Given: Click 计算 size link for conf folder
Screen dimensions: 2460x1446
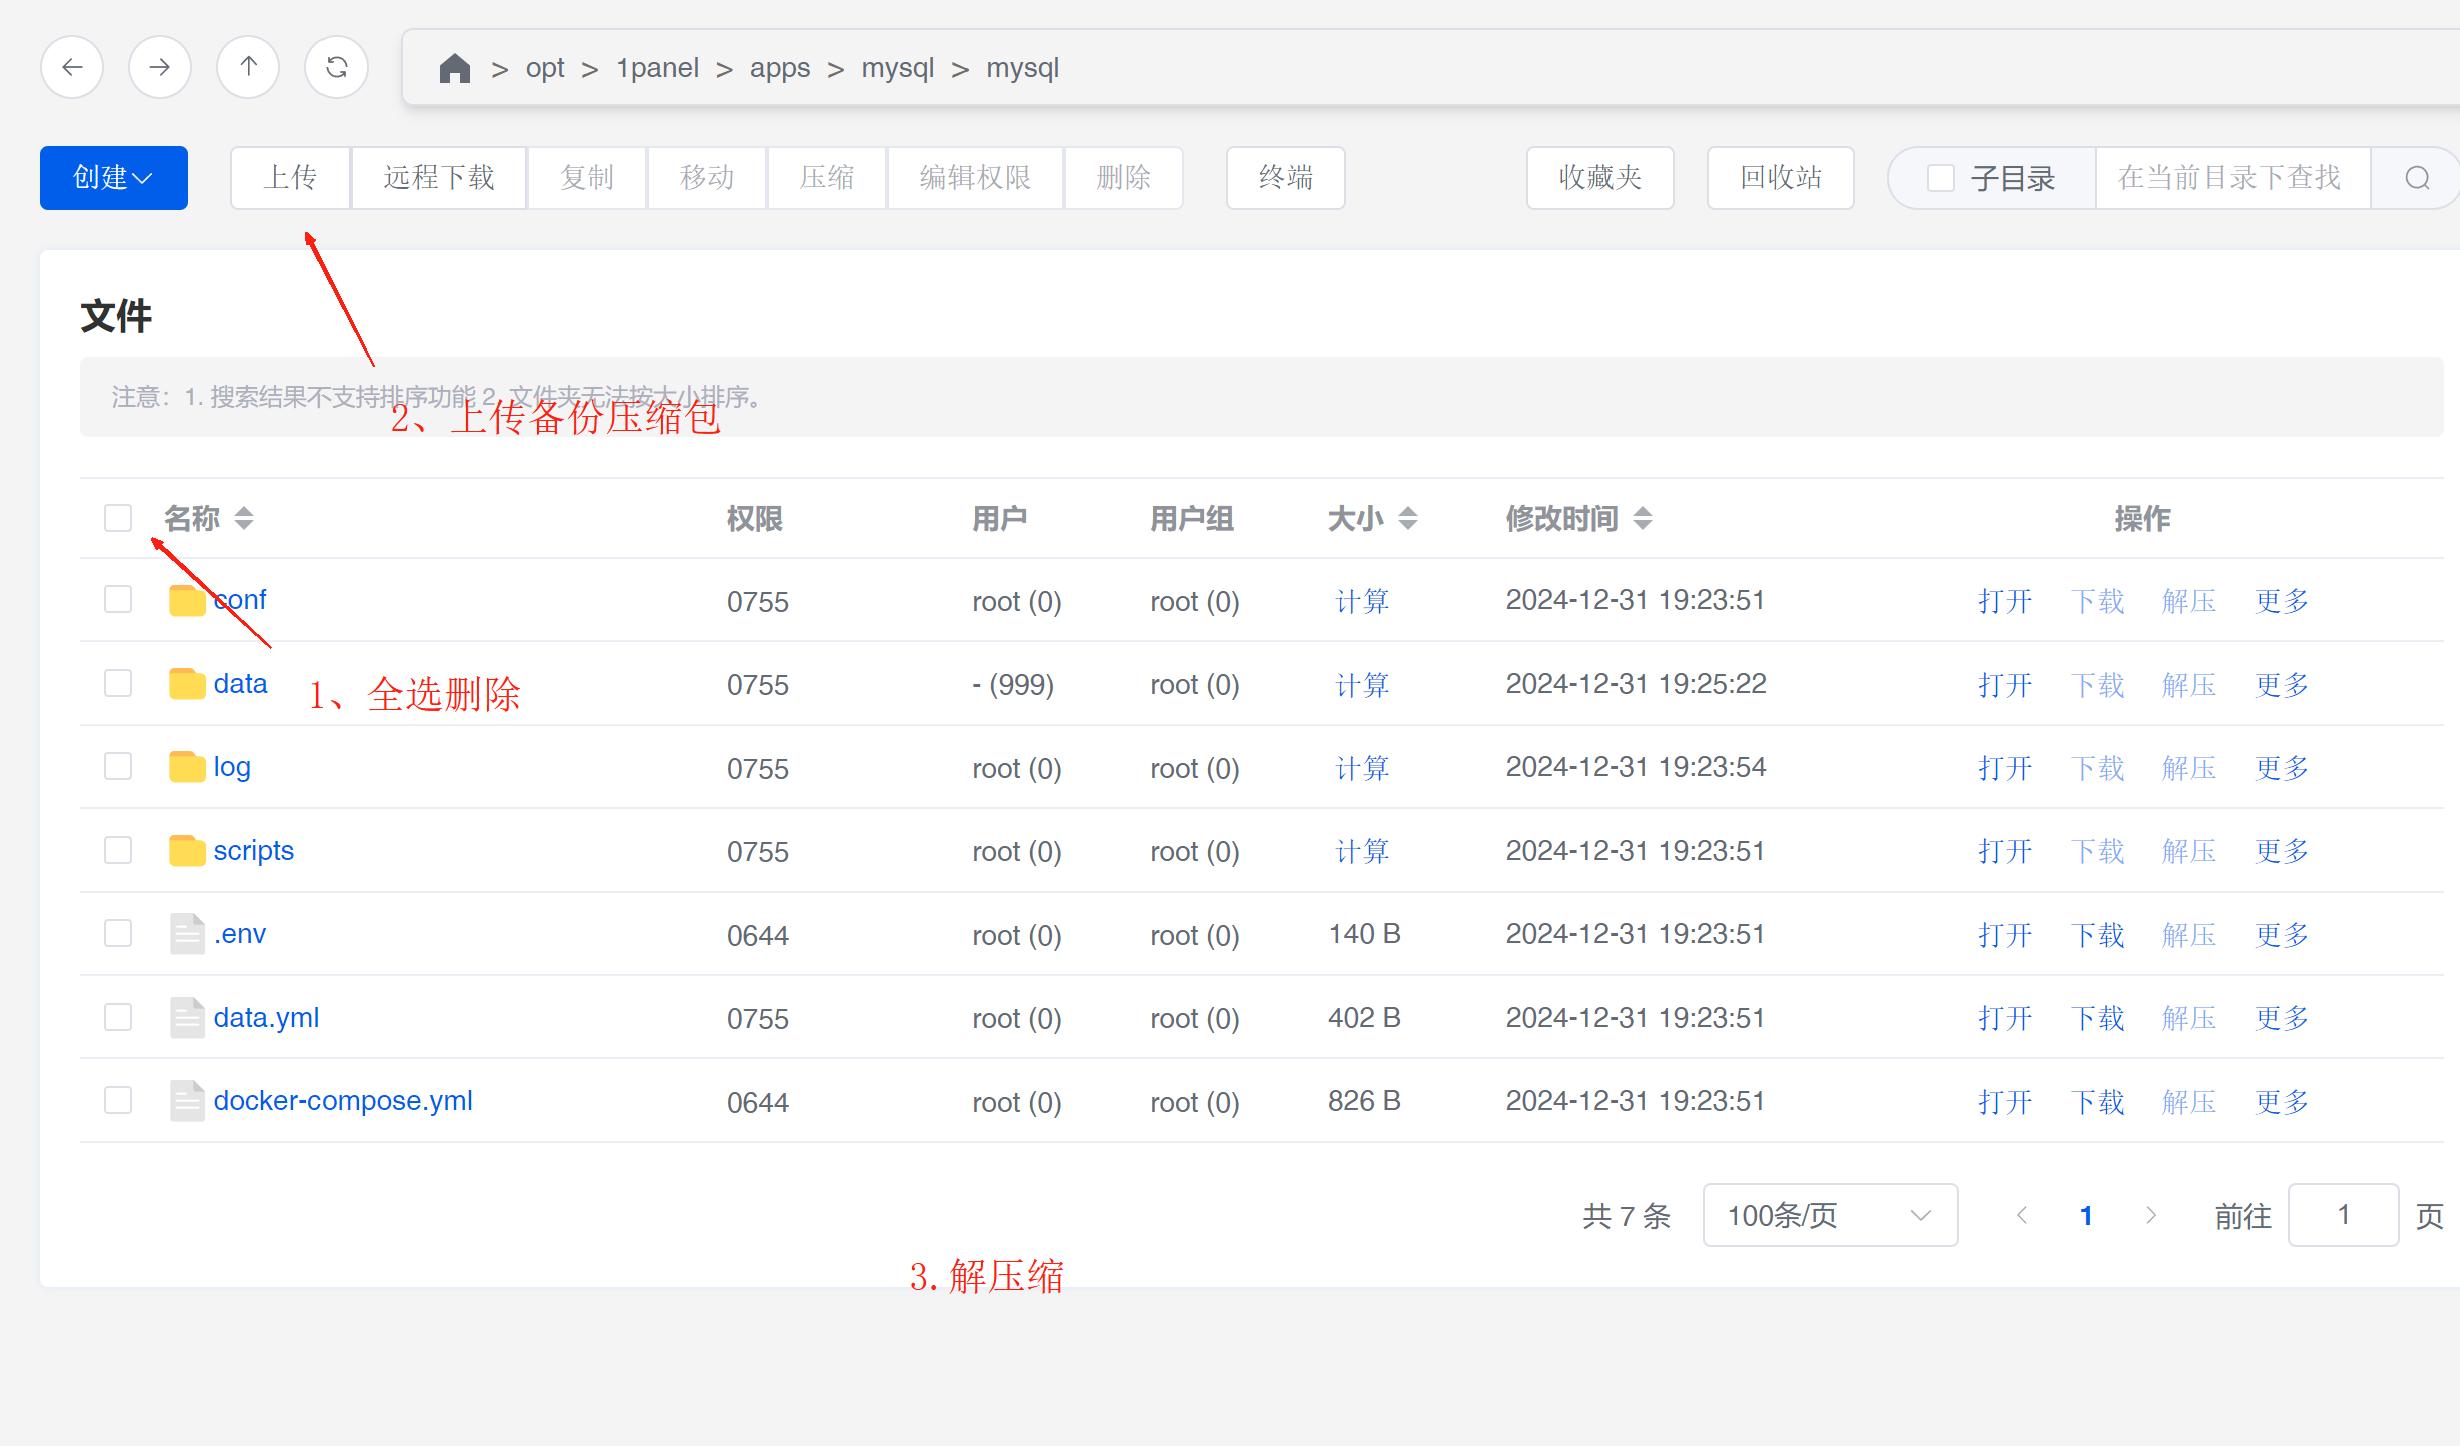Looking at the screenshot, I should (x=1362, y=601).
